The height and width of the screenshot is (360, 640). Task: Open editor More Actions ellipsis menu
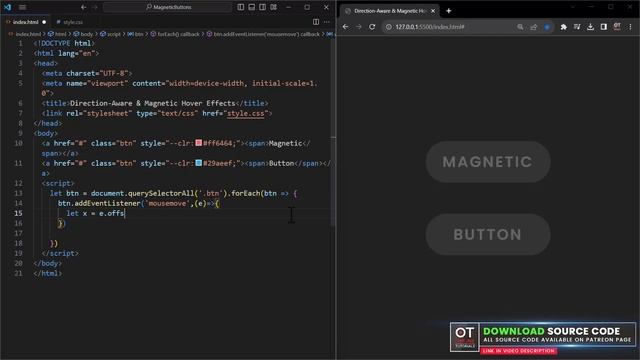click(x=327, y=22)
